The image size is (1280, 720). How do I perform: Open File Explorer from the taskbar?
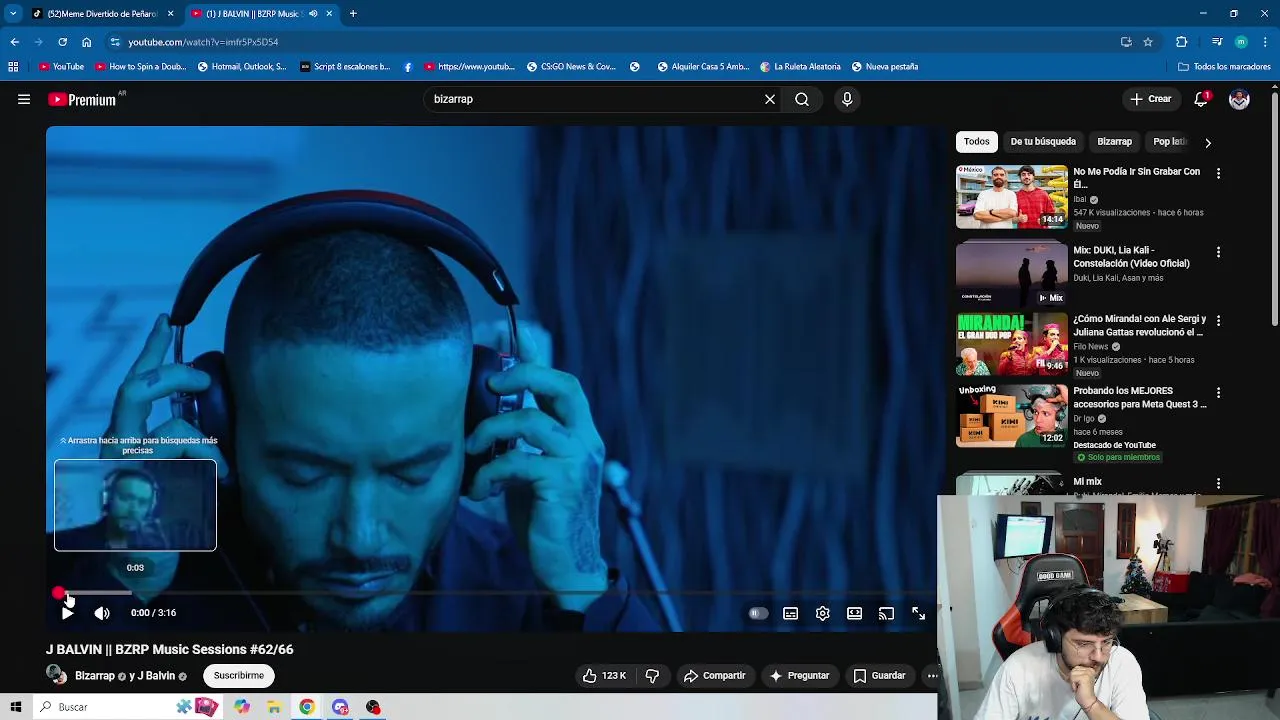click(x=274, y=707)
